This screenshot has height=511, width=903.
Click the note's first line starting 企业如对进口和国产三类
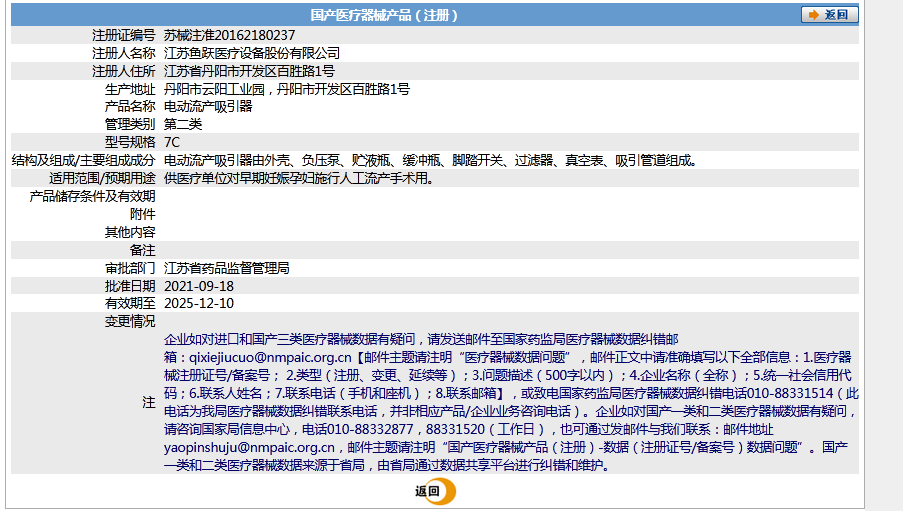pos(421,339)
